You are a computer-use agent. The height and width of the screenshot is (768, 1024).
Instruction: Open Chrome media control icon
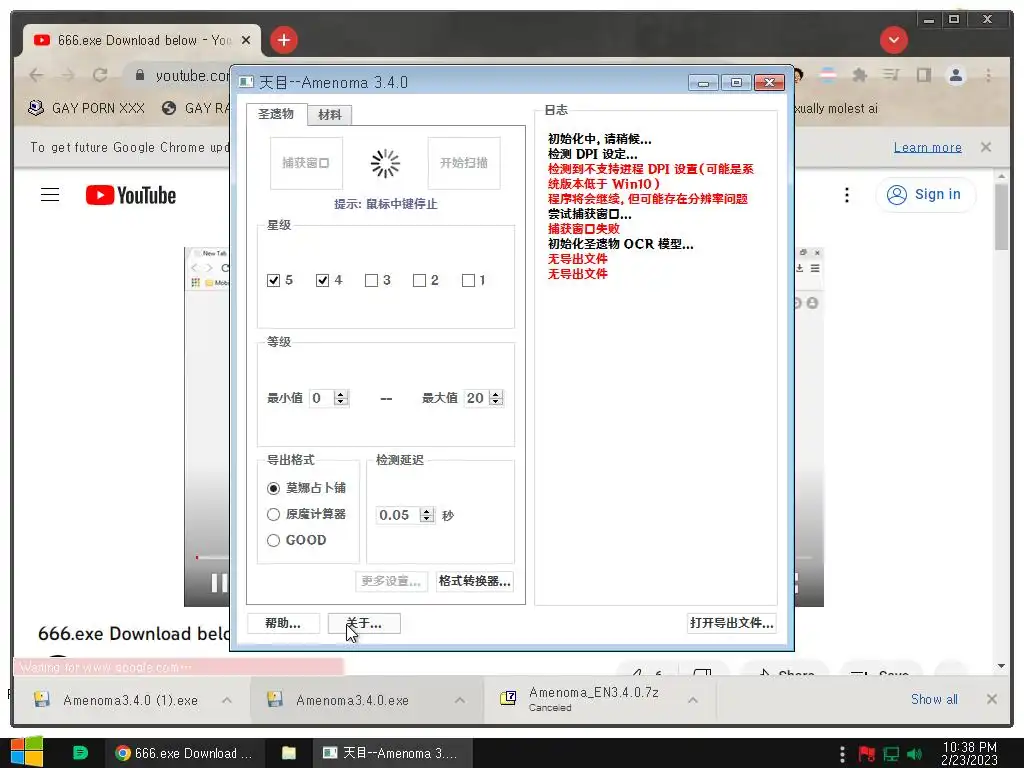891,75
